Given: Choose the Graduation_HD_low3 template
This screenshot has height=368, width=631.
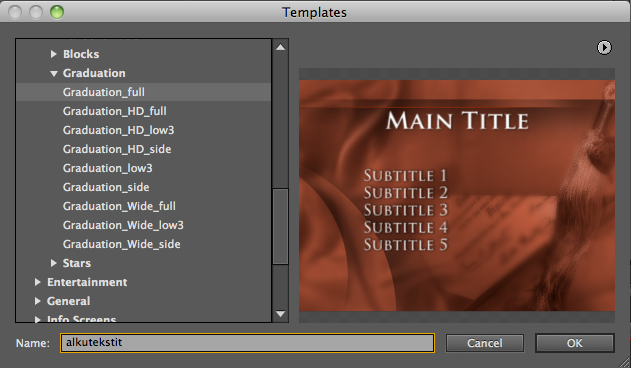Looking at the screenshot, I should (x=144, y=130).
